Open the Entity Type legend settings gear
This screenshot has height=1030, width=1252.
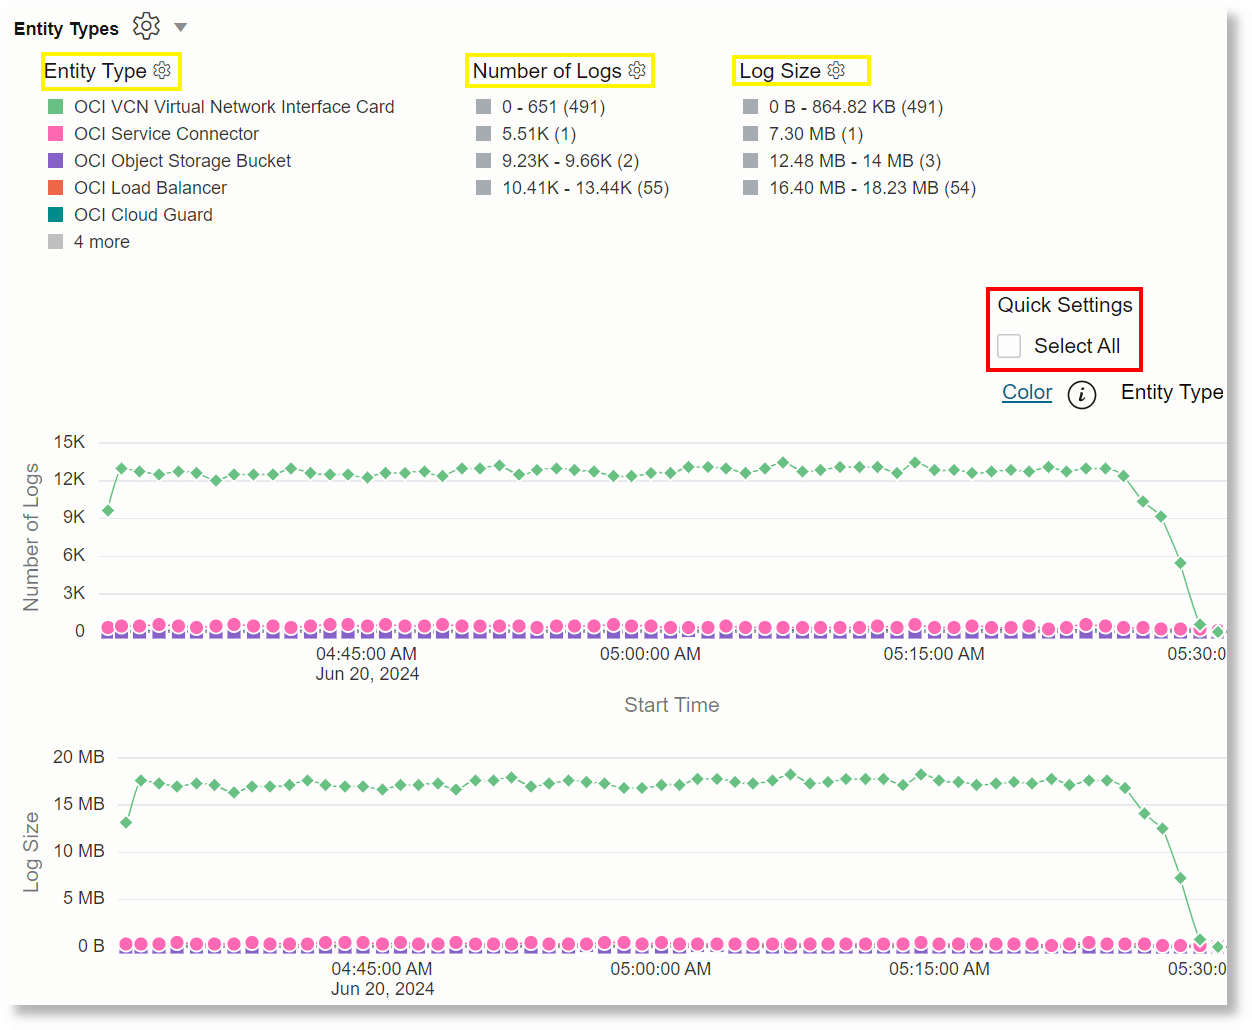pos(160,70)
